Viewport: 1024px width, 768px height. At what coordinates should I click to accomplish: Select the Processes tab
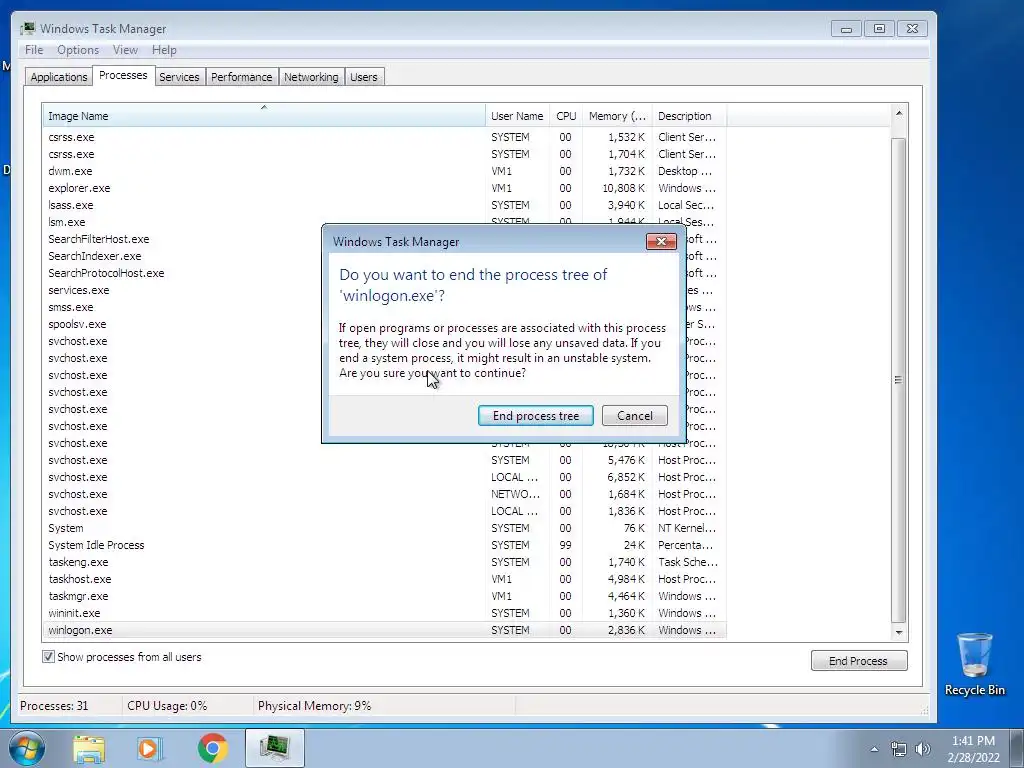pos(123,75)
